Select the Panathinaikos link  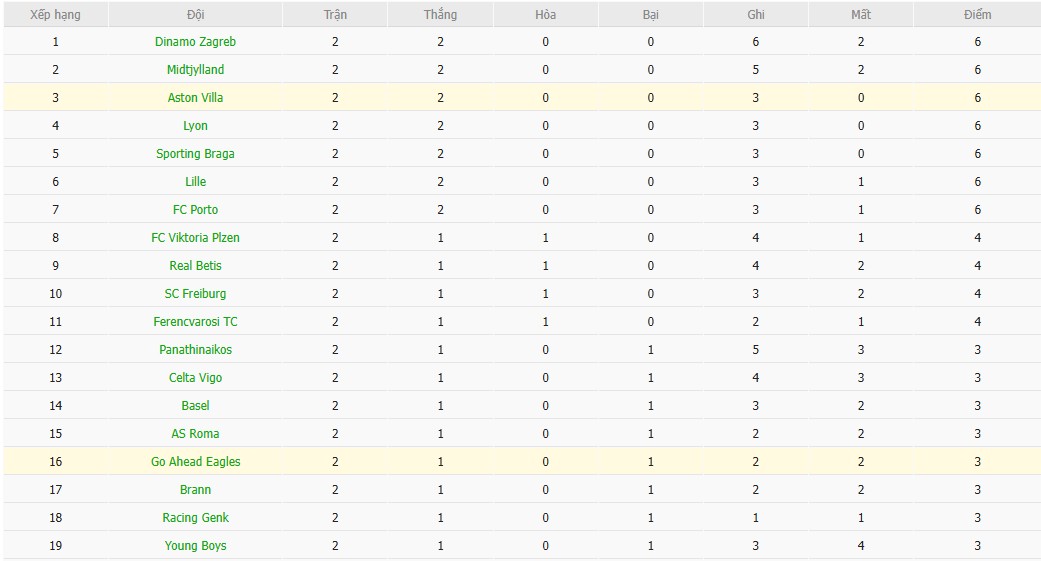[x=195, y=350]
